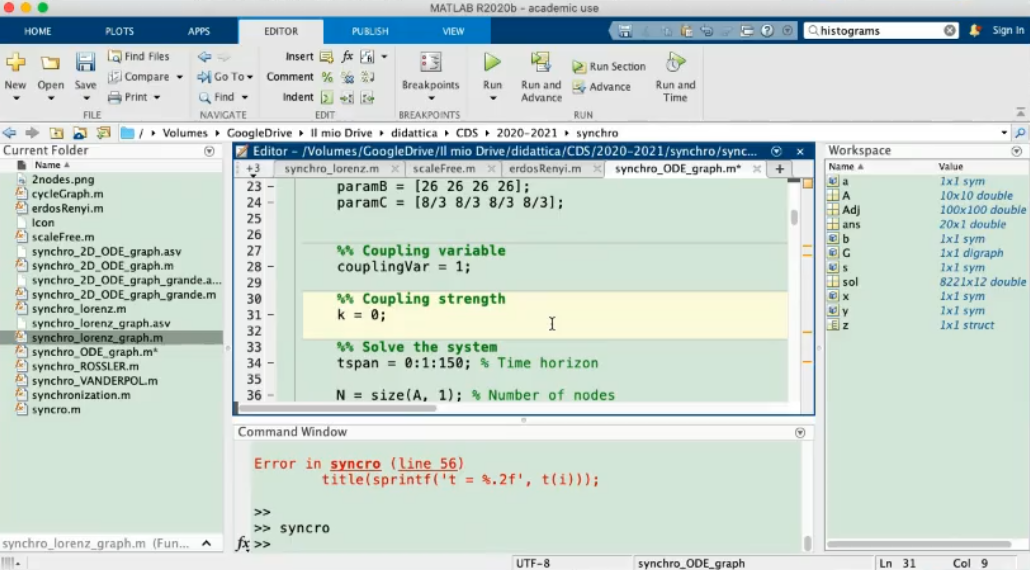Toggle breakpoint at line 28 margin
The image size is (1030, 570).
coord(271,267)
